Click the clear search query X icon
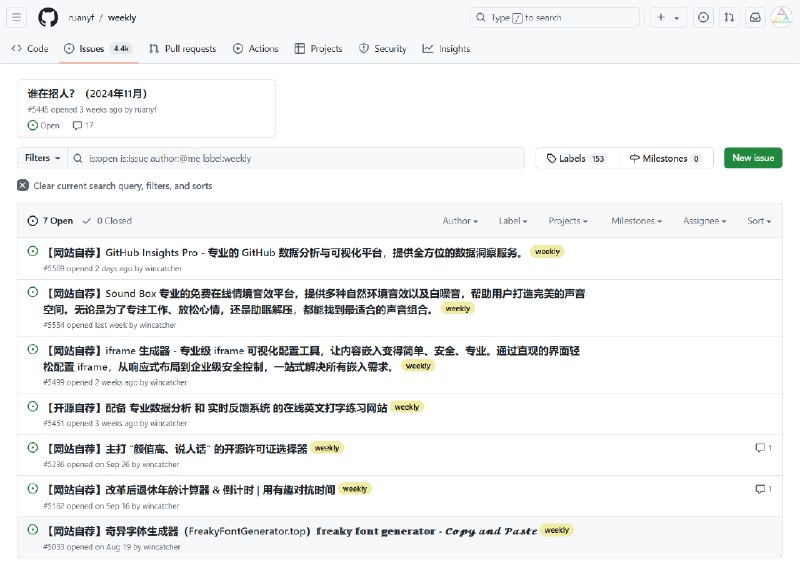This screenshot has width=800, height=569. click(23, 185)
